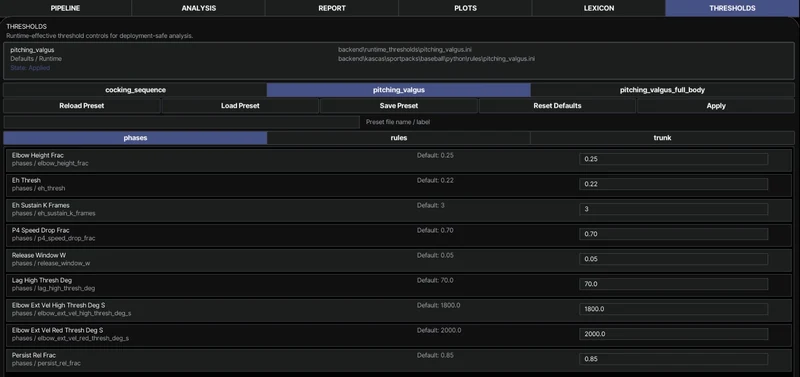Open the PIPELINE tab
Viewport: 800px width, 377px height.
pyautogui.click(x=66, y=8)
